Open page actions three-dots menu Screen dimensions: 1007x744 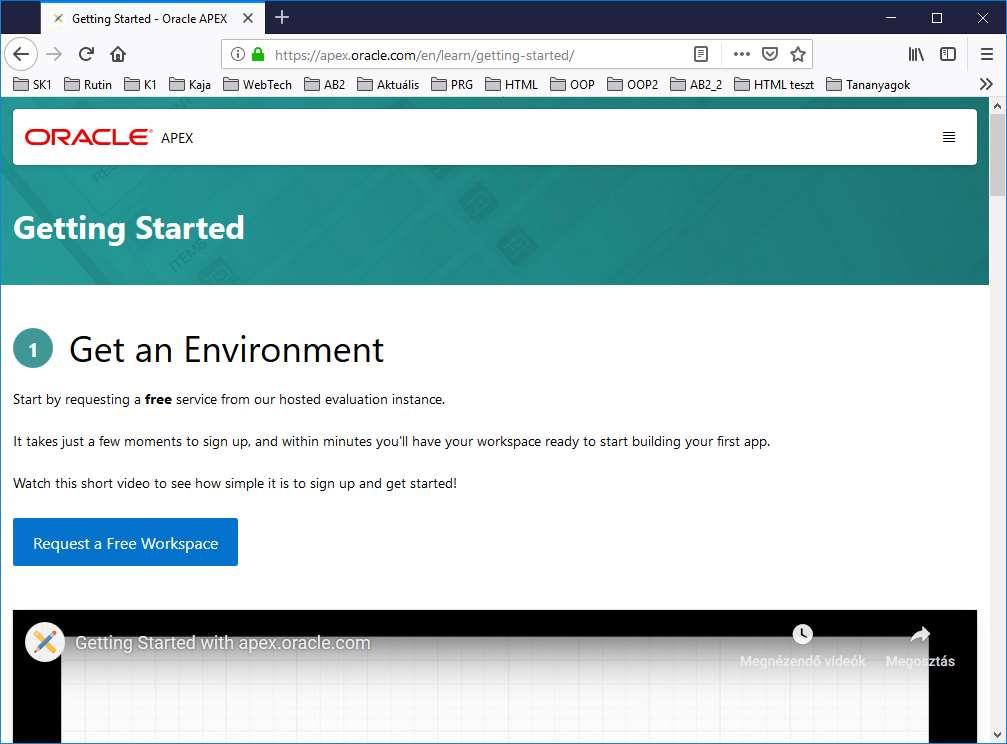(742, 55)
